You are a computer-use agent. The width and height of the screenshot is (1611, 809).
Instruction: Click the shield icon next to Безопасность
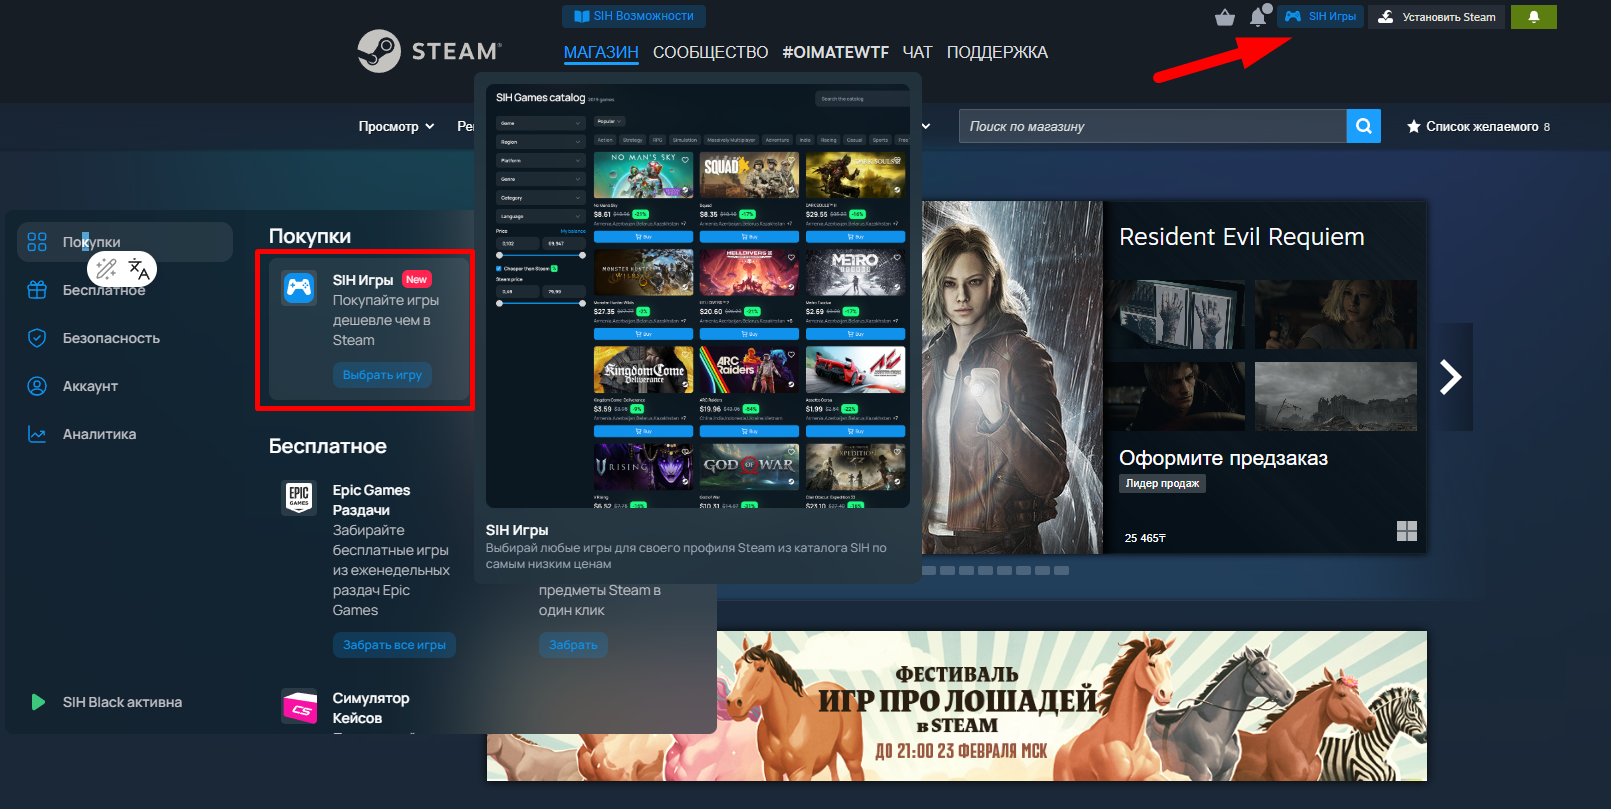pos(37,338)
